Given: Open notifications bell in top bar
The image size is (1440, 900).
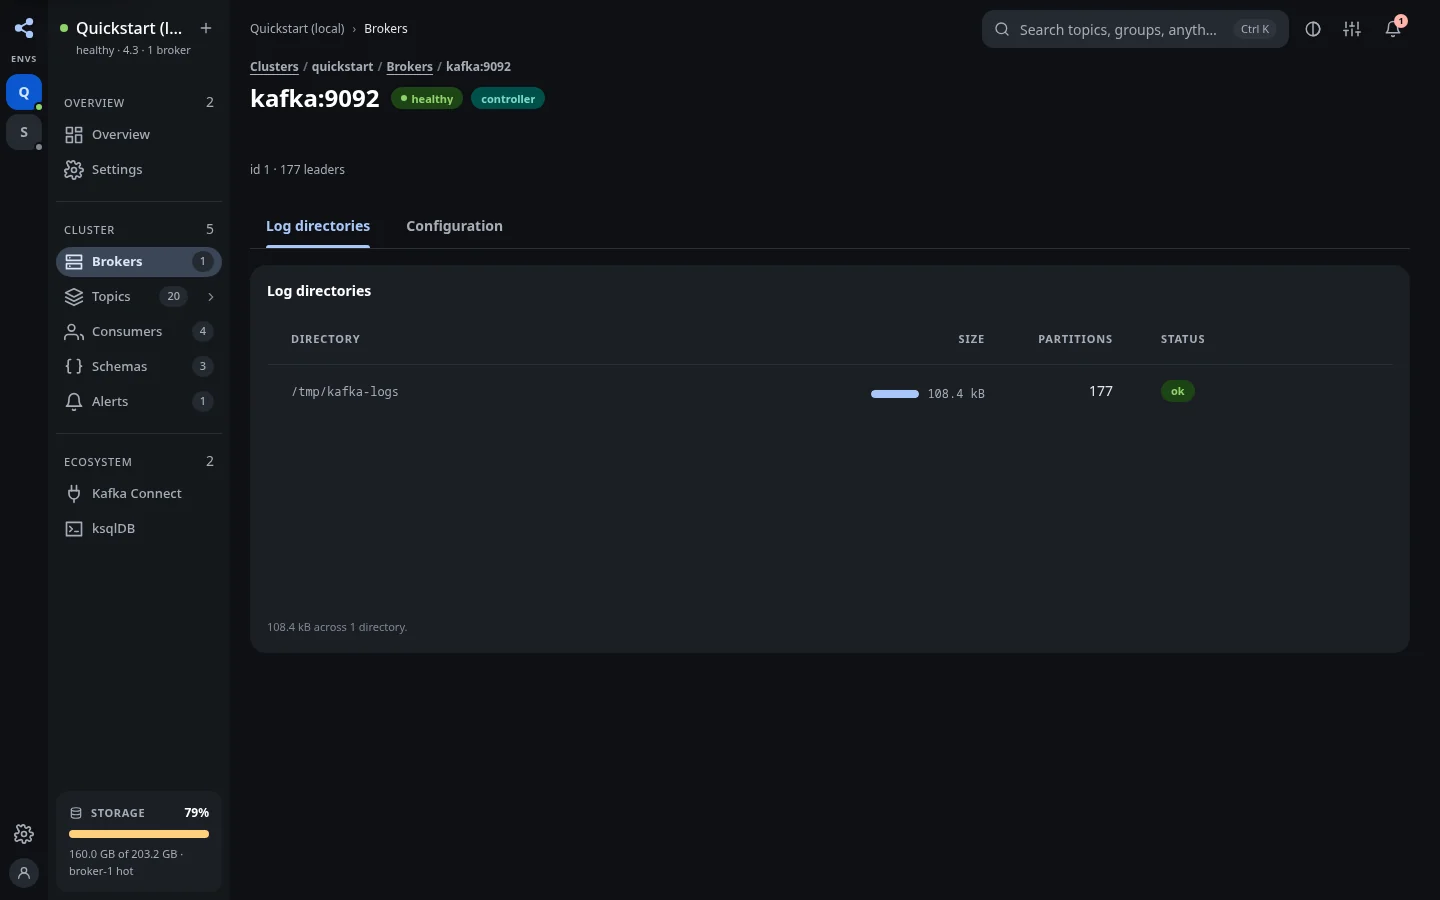Looking at the screenshot, I should (1393, 29).
